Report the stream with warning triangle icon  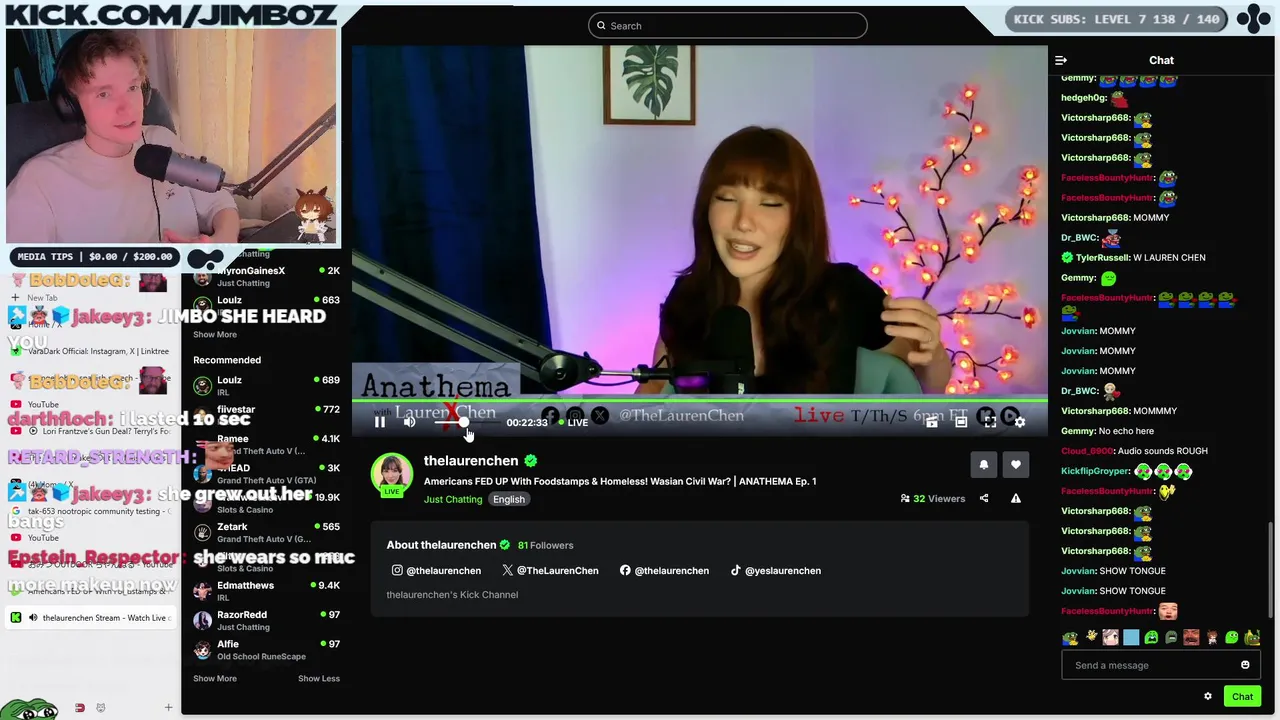click(1016, 498)
